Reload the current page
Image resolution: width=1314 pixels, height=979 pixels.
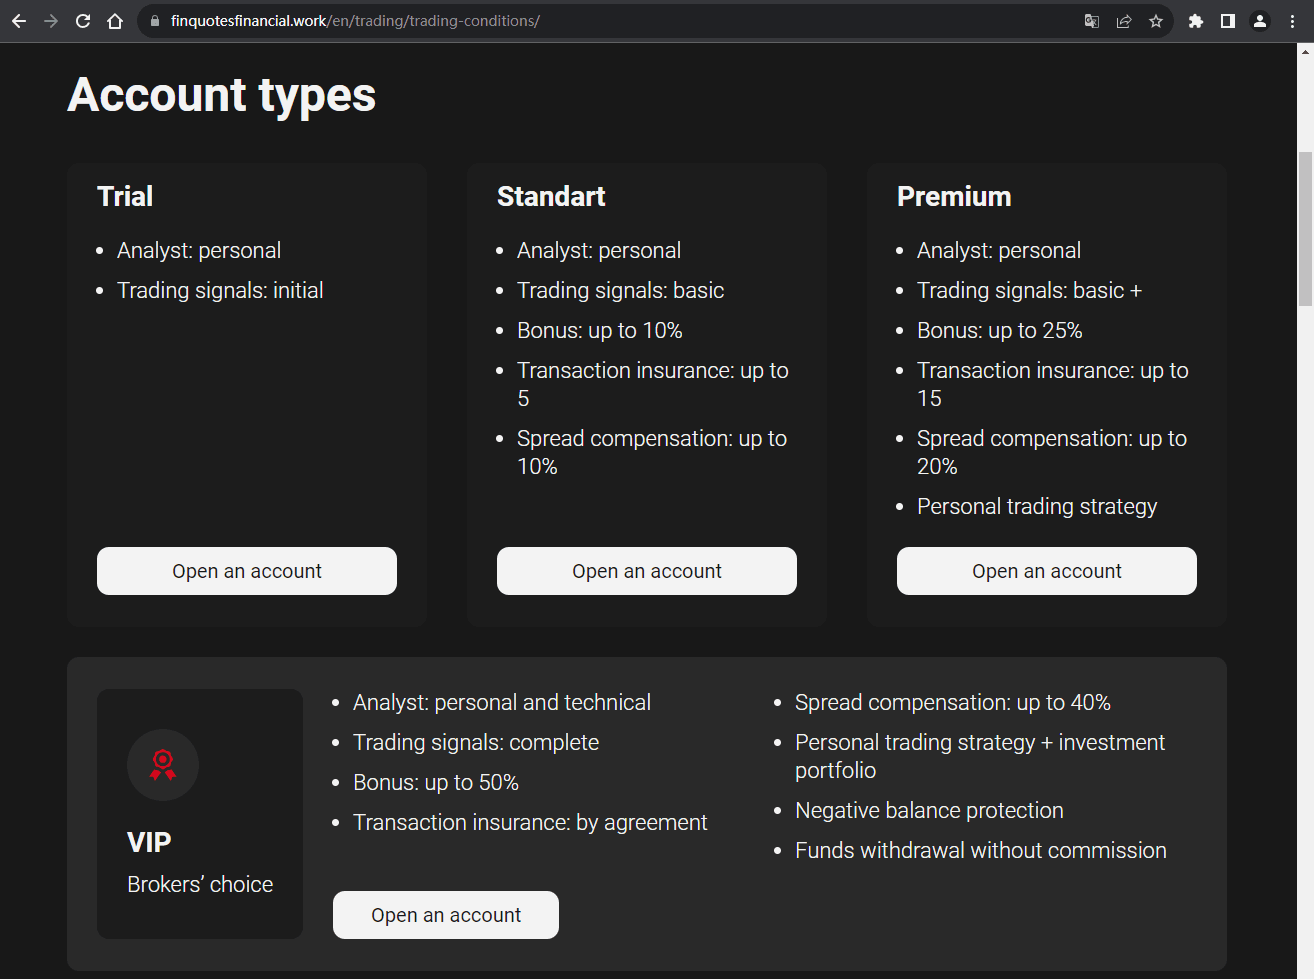(x=83, y=21)
